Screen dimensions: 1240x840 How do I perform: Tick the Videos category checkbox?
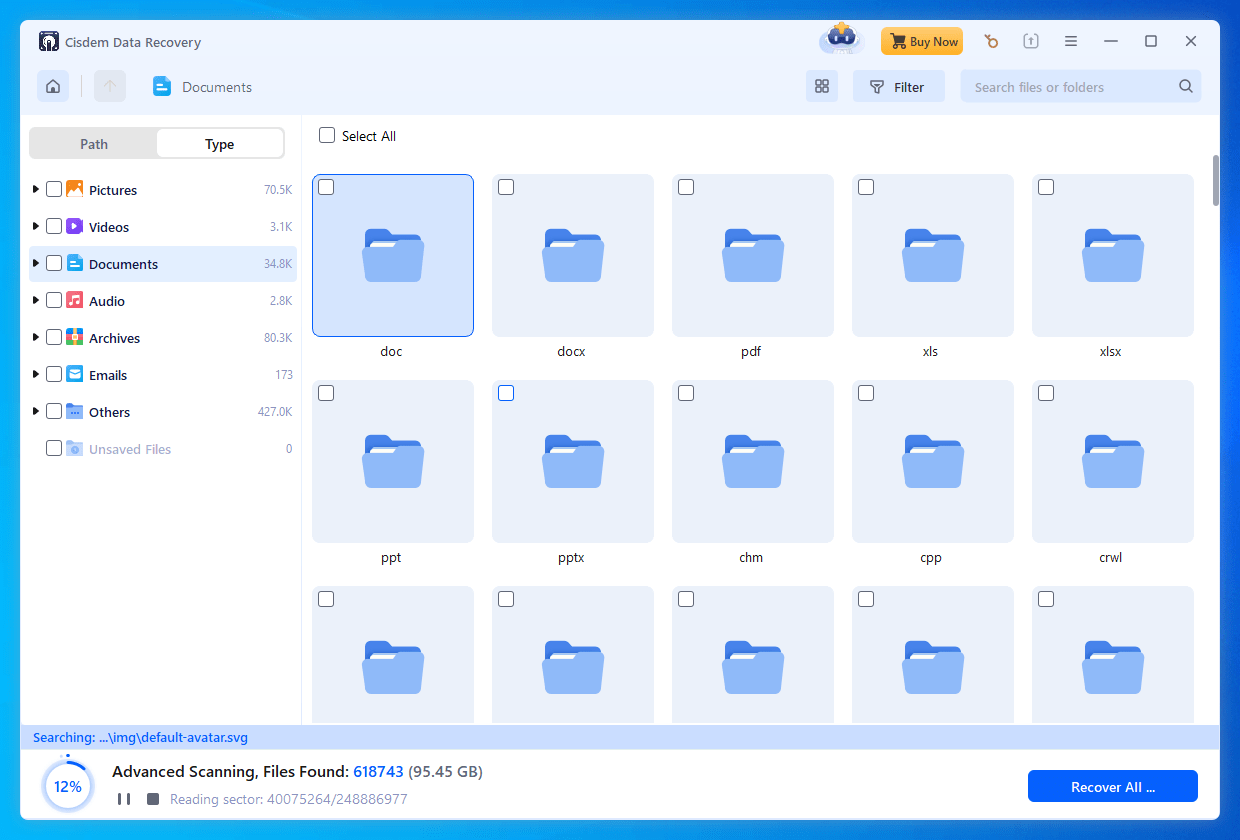point(54,226)
